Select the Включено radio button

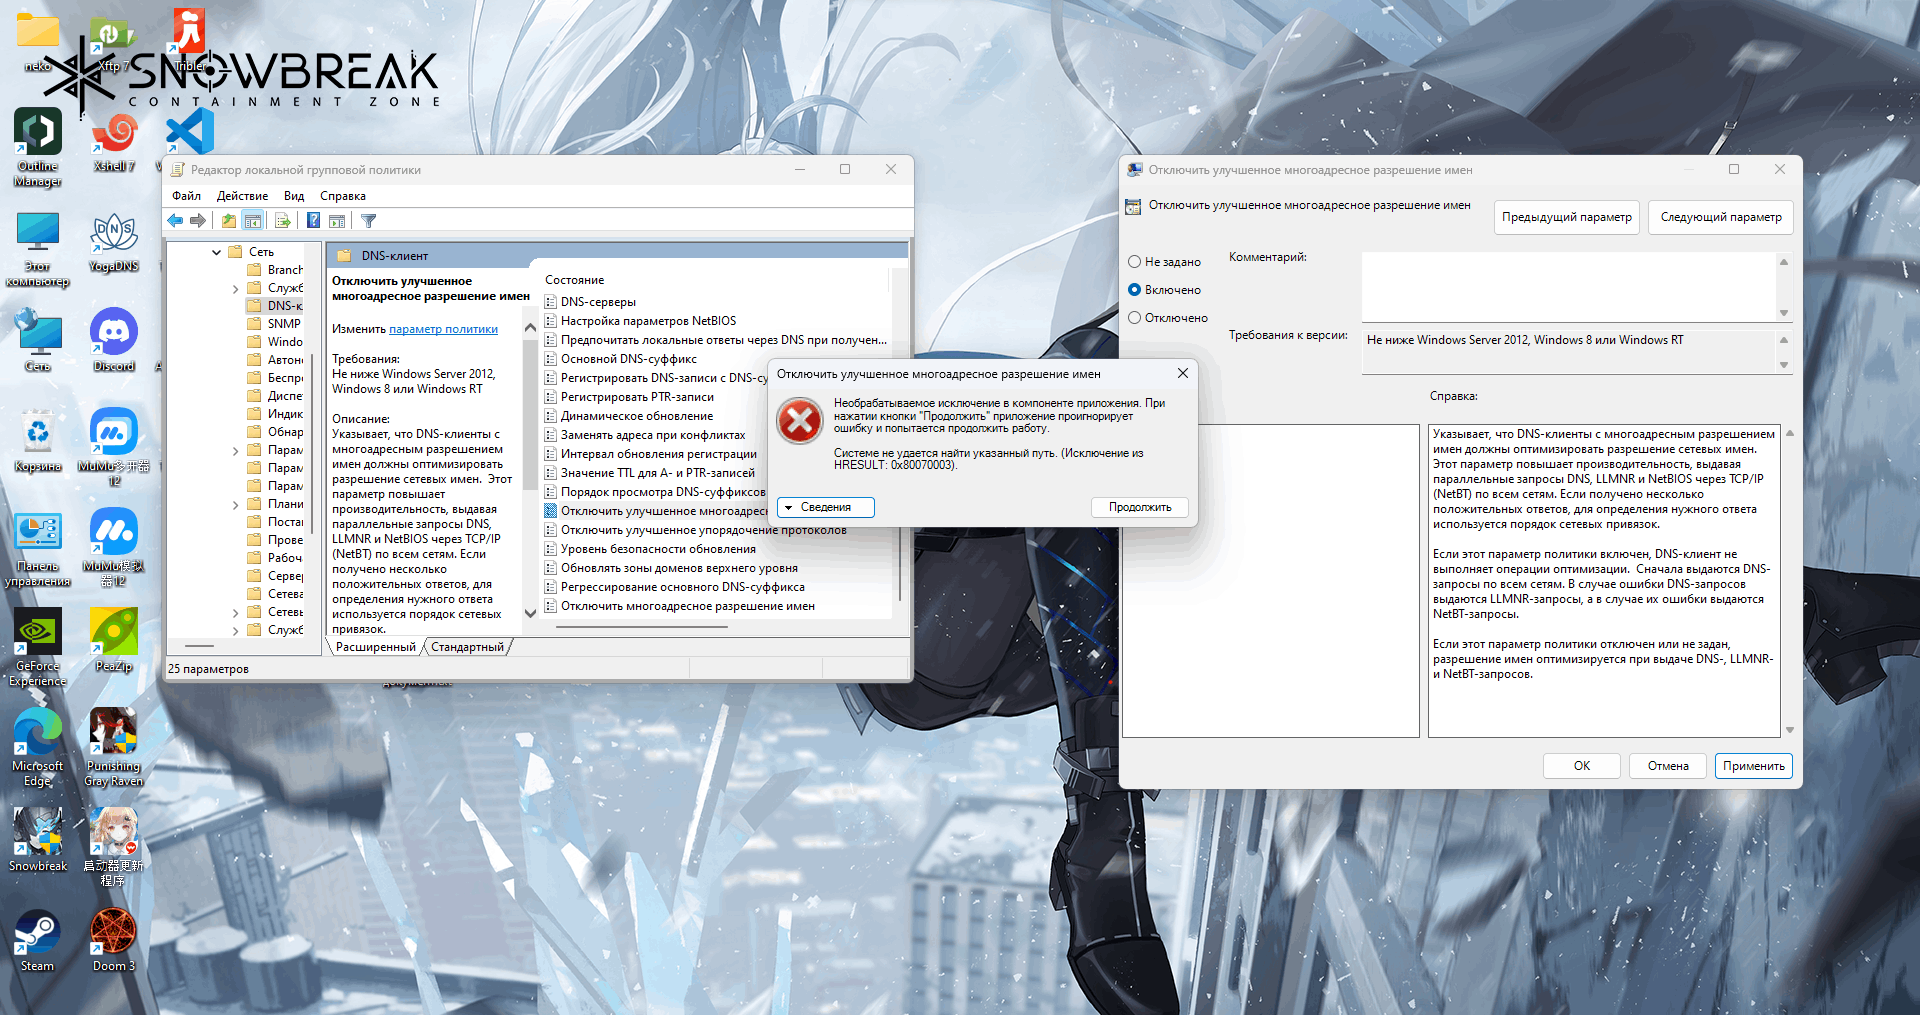tap(1134, 290)
